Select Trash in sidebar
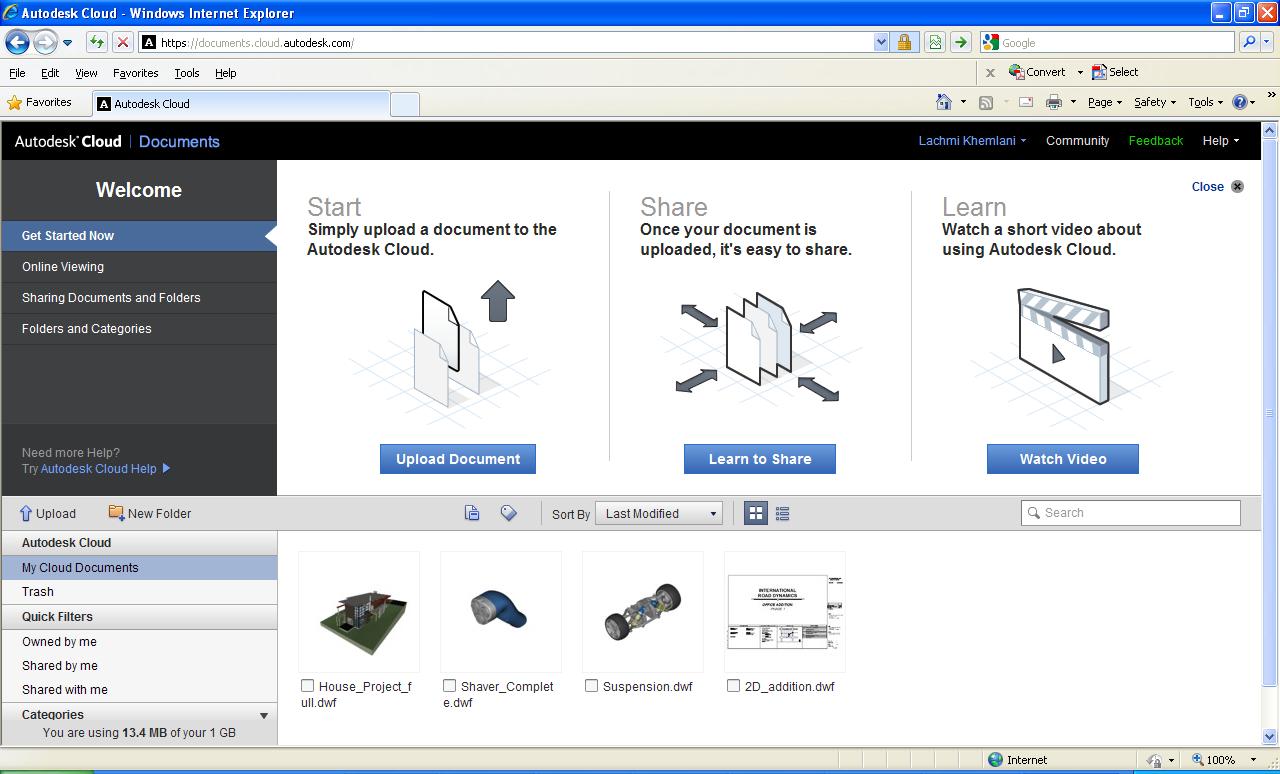Screen dimensions: 1280x774 point(139,591)
